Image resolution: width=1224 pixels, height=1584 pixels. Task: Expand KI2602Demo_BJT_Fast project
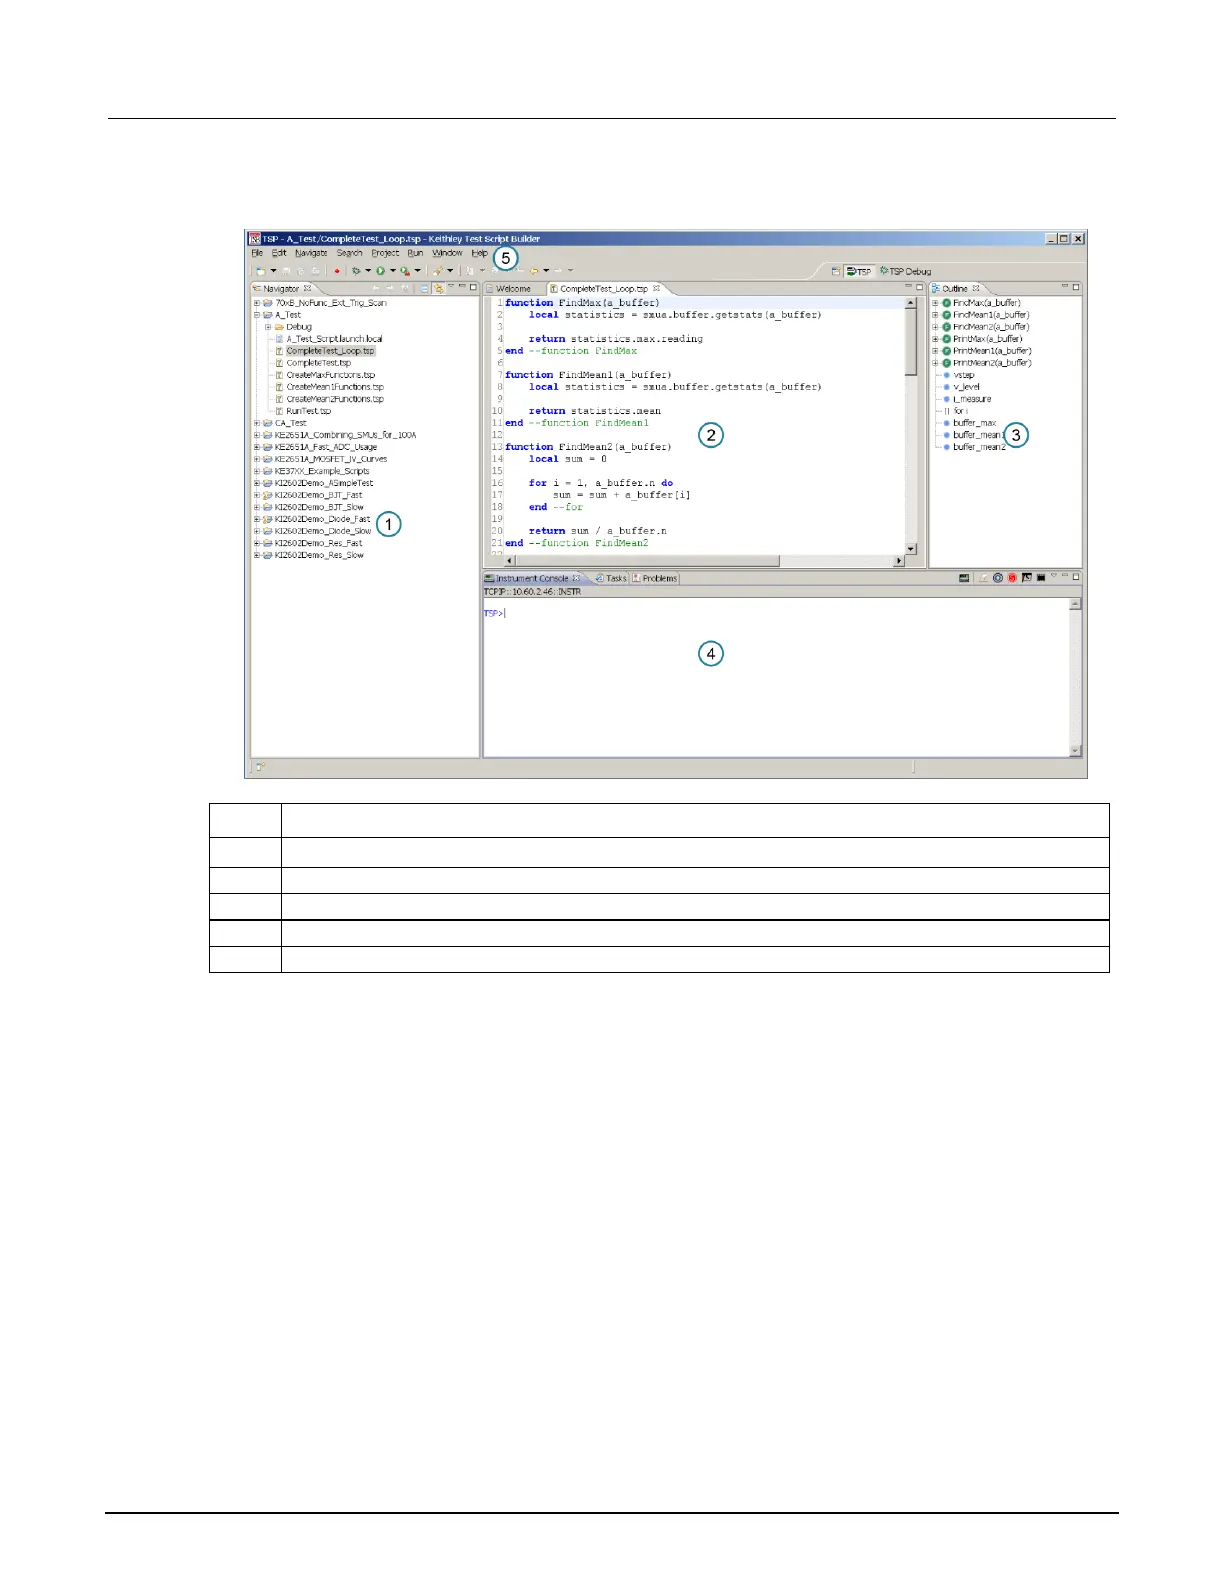pos(257,495)
